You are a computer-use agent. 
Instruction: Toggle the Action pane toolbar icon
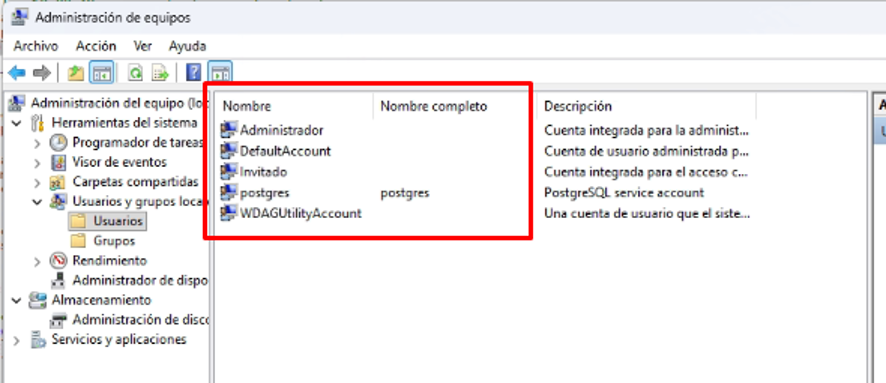tap(220, 73)
